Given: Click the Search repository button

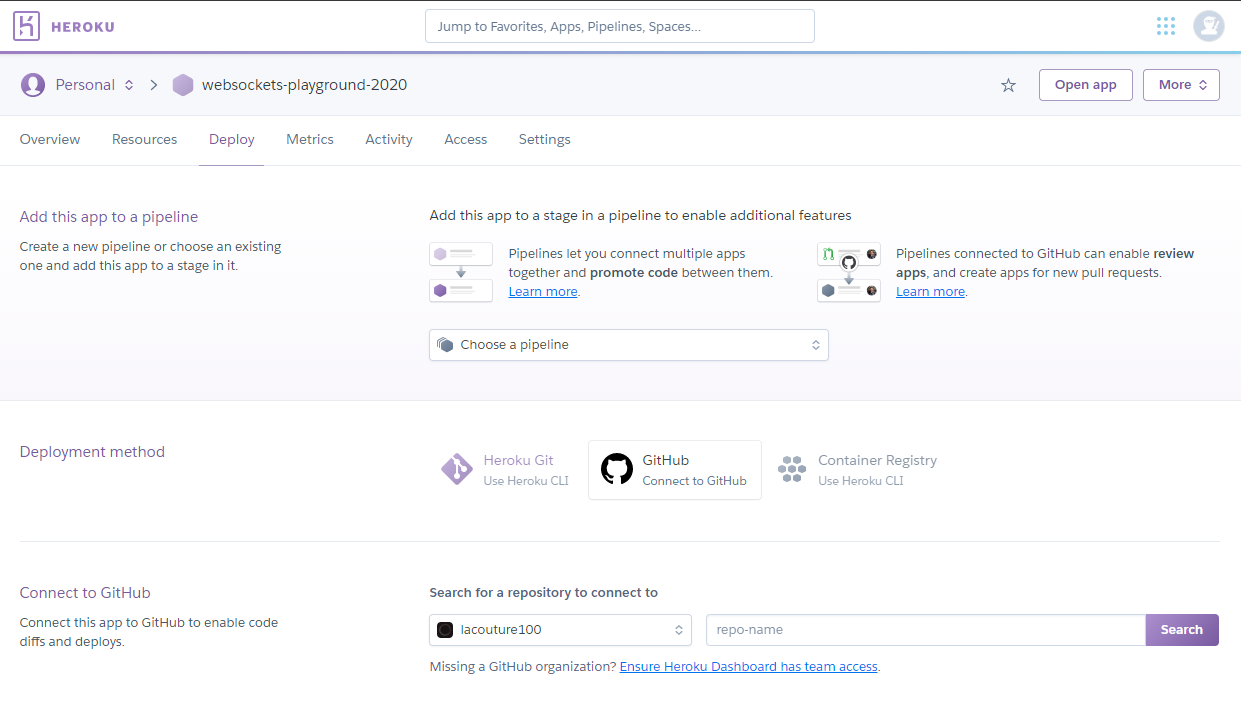Looking at the screenshot, I should coord(1182,630).
